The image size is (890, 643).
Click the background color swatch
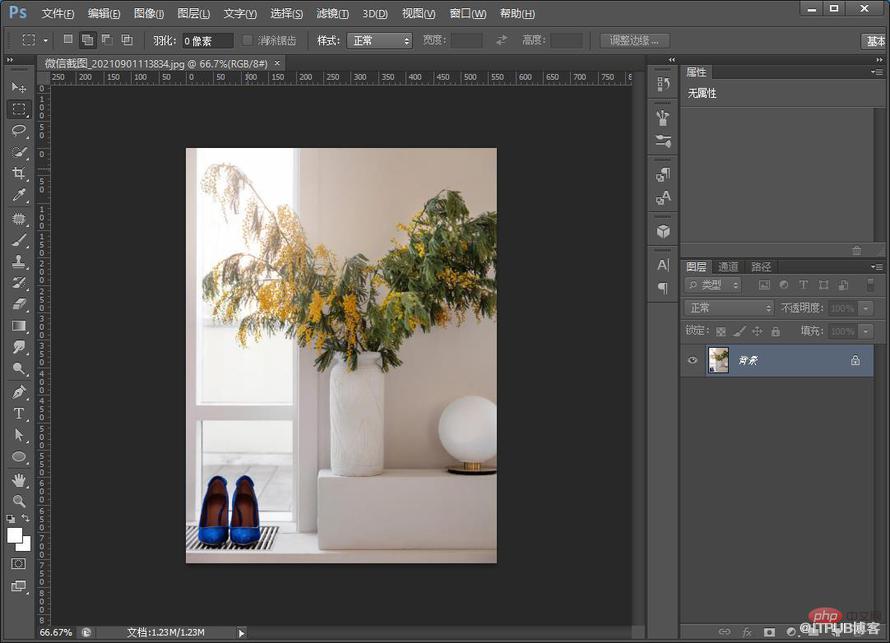point(24,546)
